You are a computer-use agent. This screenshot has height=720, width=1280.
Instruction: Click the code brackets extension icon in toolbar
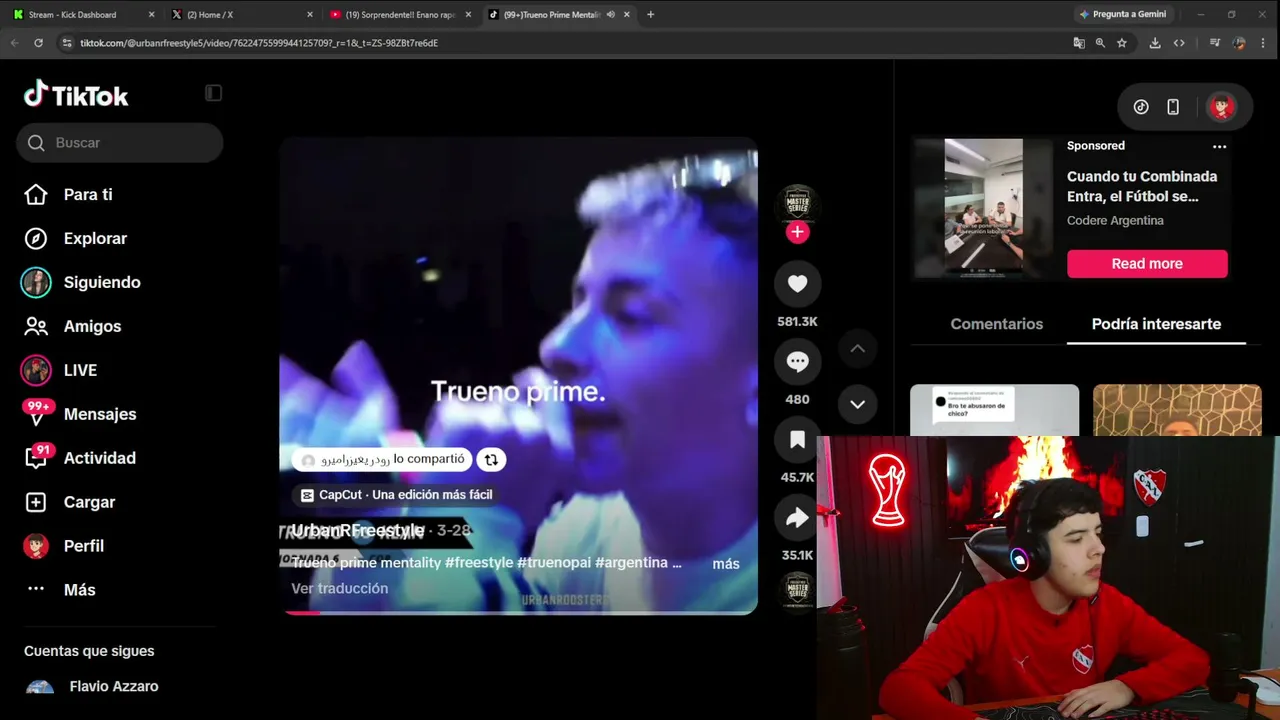coord(1179,43)
